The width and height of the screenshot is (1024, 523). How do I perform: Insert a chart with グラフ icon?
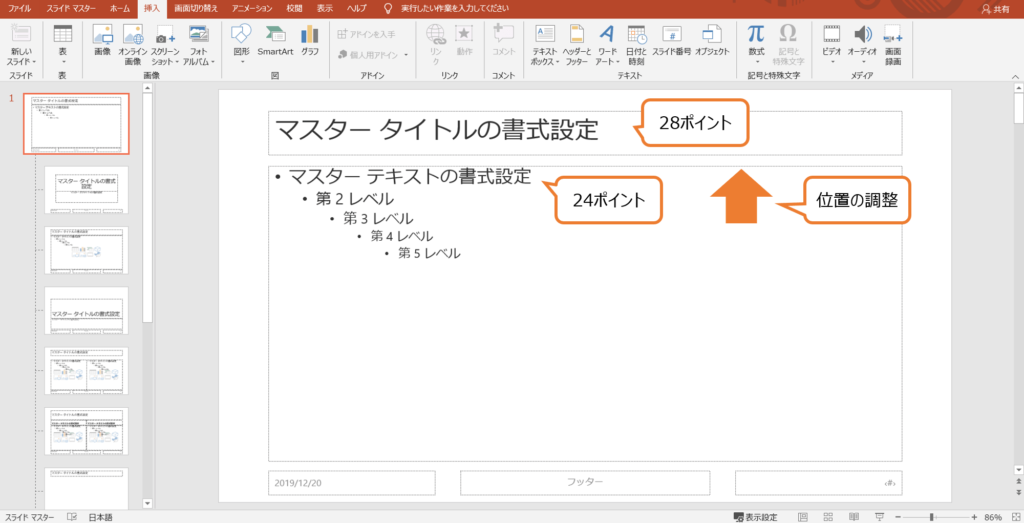click(310, 35)
